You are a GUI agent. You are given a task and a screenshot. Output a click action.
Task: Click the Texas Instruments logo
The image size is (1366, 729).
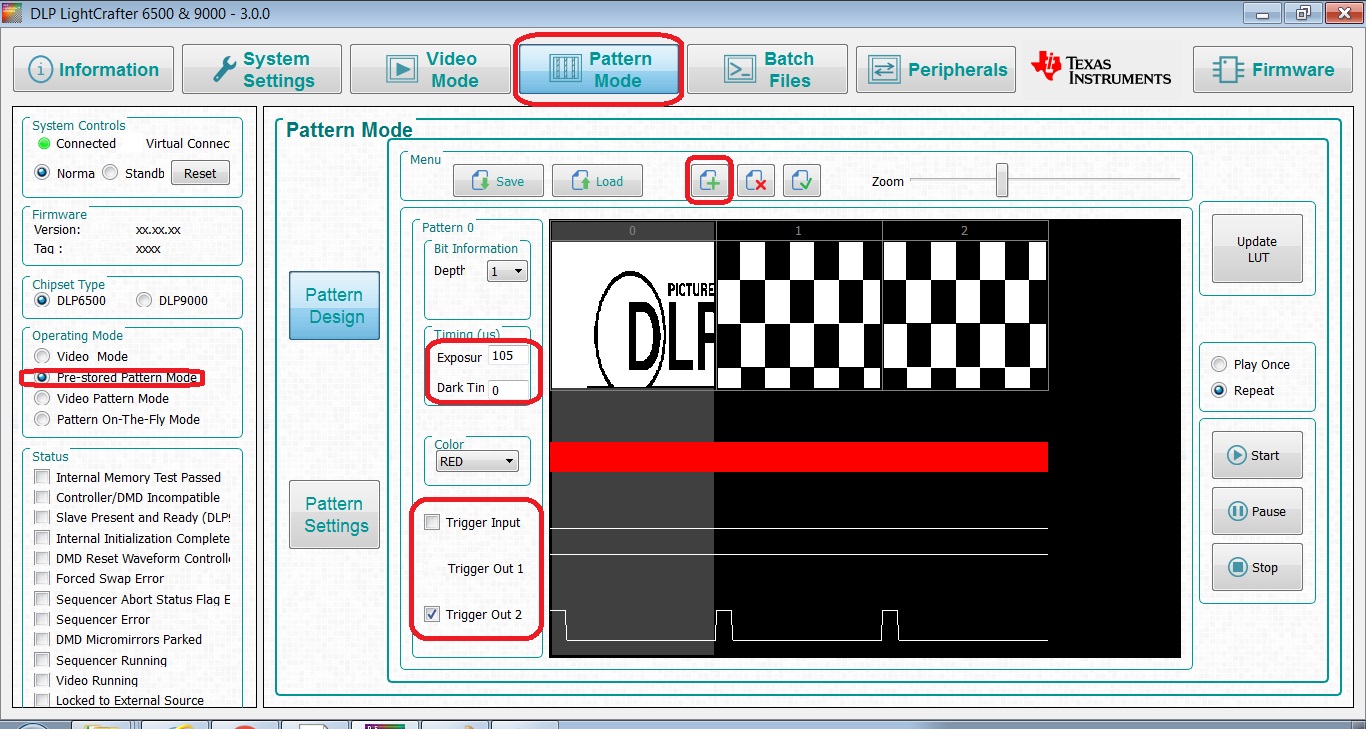(x=1102, y=70)
